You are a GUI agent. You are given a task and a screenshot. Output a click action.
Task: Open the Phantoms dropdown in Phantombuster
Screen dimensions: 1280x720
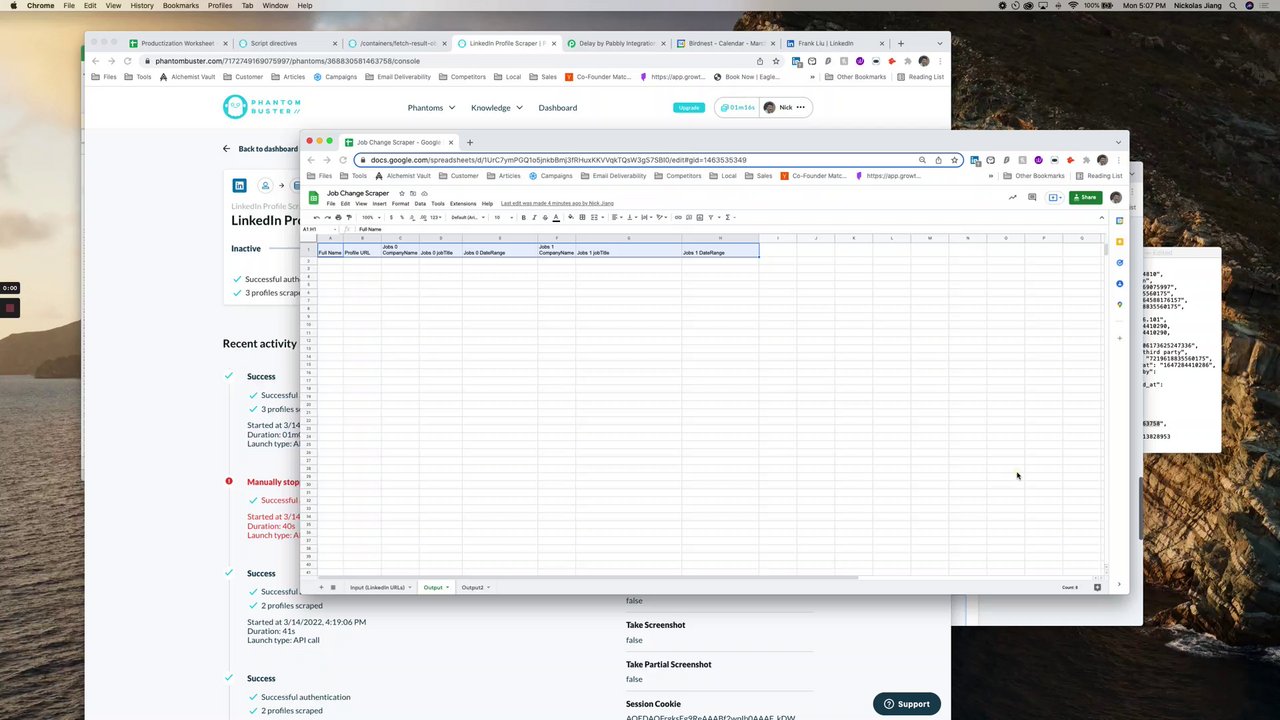tap(431, 107)
